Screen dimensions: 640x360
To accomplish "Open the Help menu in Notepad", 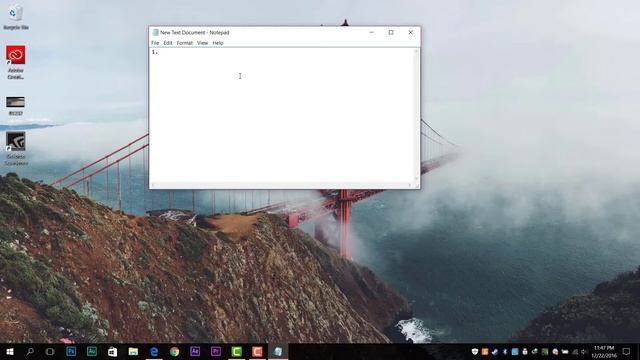I will [218, 43].
